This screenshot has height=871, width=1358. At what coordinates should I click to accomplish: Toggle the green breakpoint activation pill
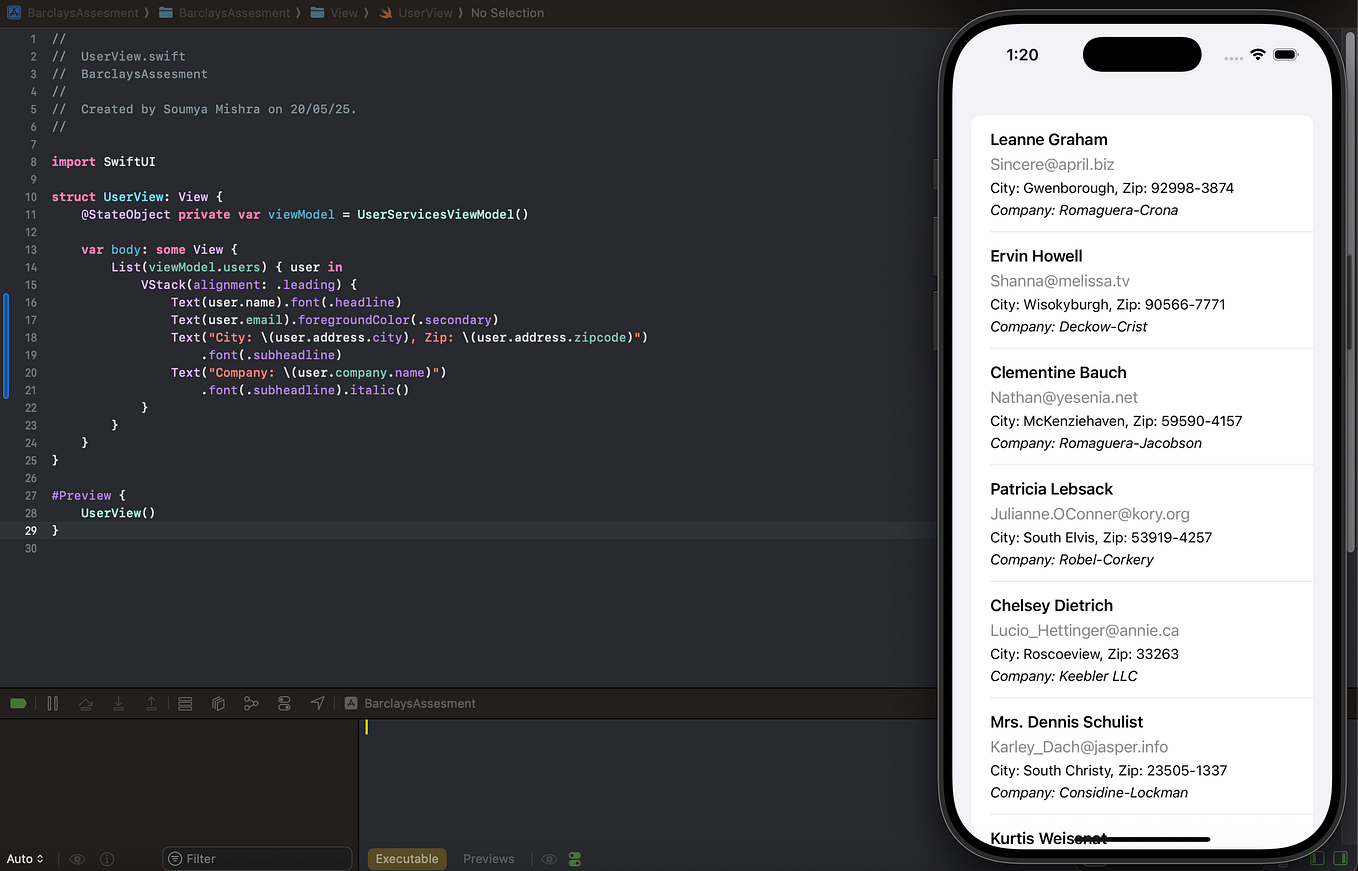tap(18, 703)
